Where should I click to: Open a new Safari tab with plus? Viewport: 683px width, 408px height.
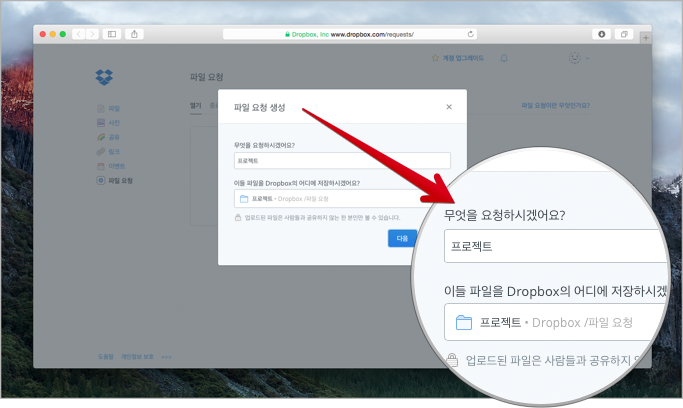pos(646,38)
